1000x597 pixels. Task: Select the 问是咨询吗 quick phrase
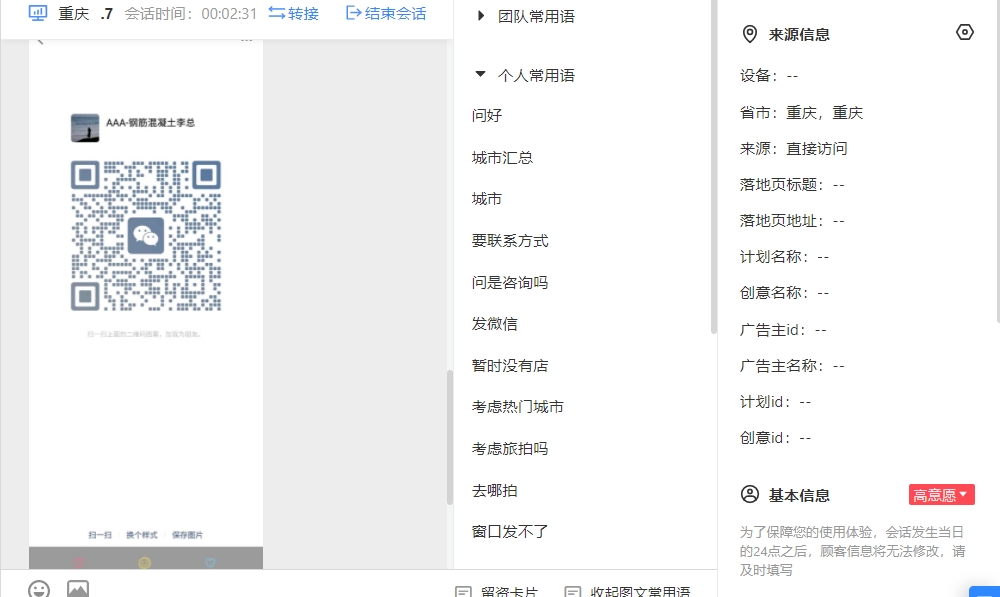[510, 282]
